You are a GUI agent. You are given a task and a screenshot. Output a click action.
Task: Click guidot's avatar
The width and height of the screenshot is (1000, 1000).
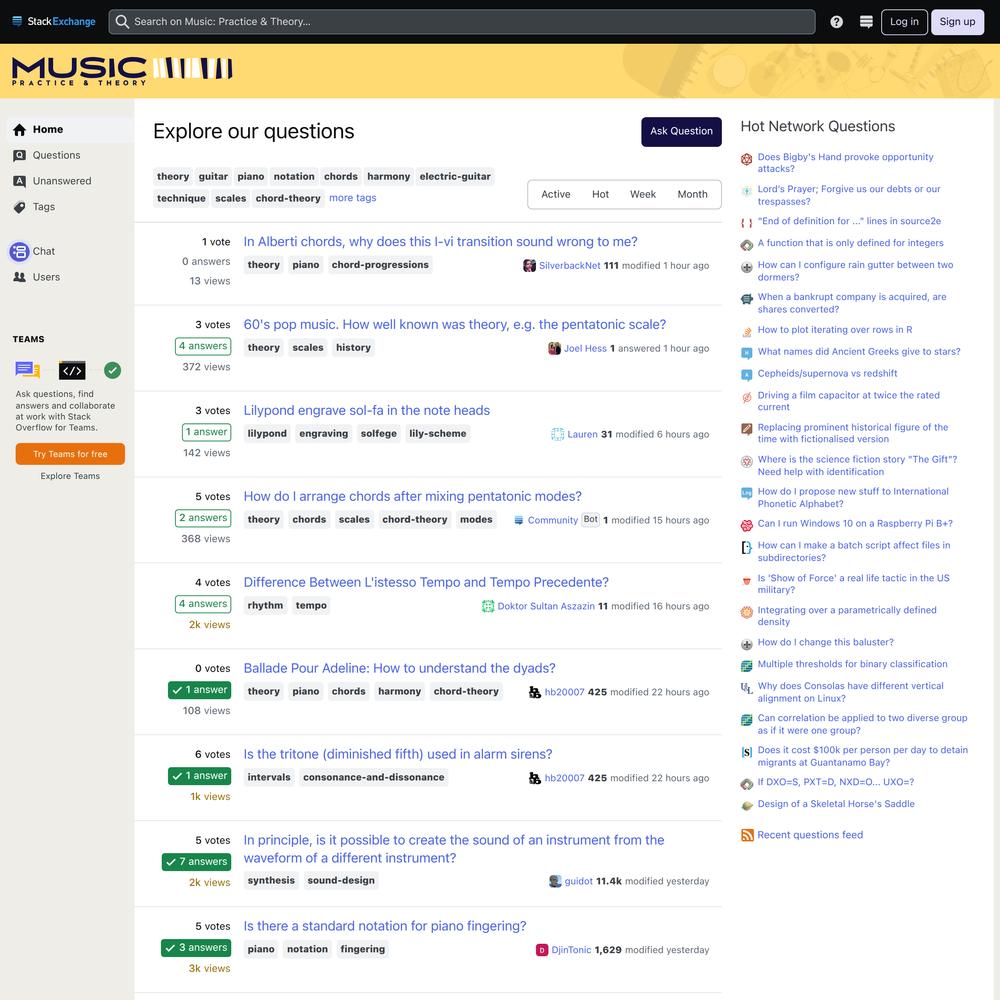(555, 881)
